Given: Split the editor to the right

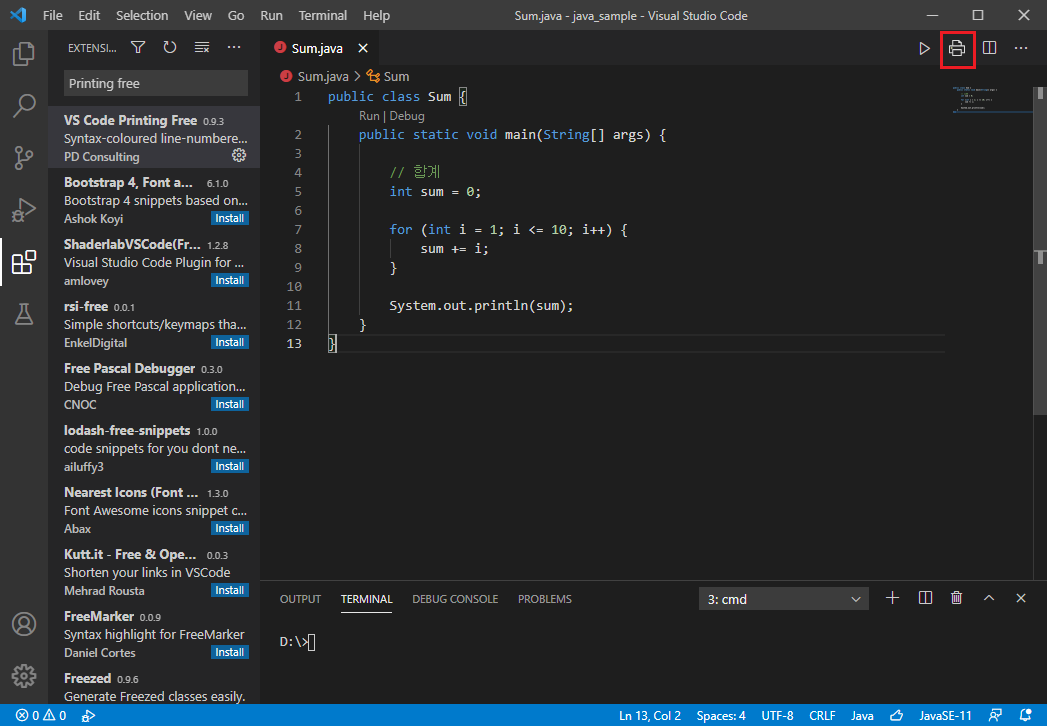Looking at the screenshot, I should coord(990,48).
